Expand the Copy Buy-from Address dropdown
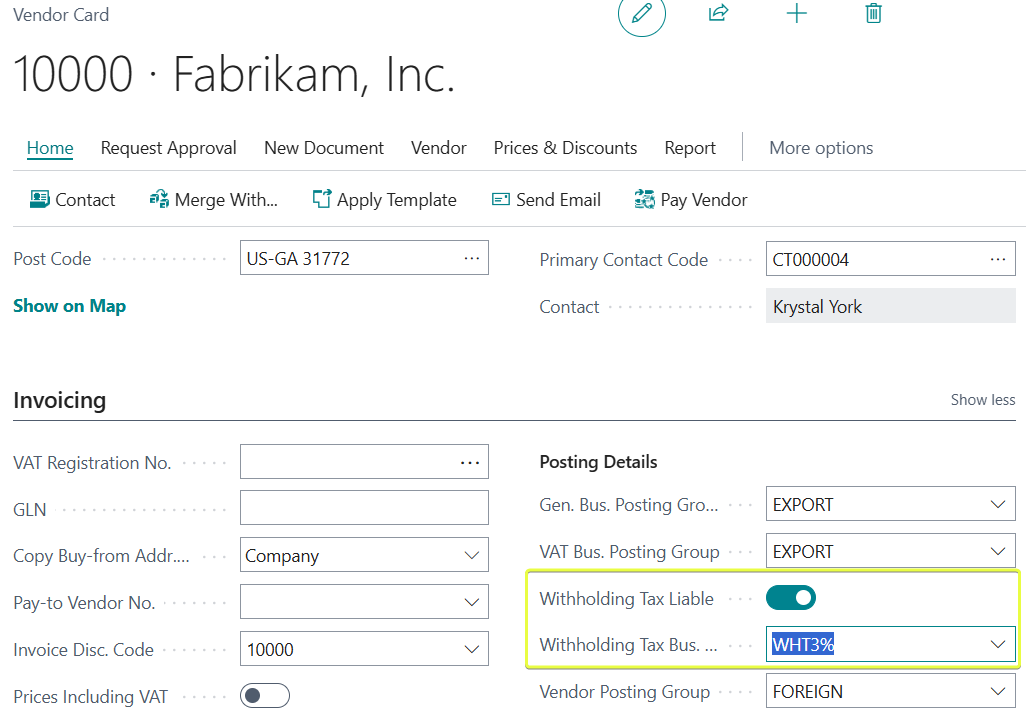 click(471, 556)
